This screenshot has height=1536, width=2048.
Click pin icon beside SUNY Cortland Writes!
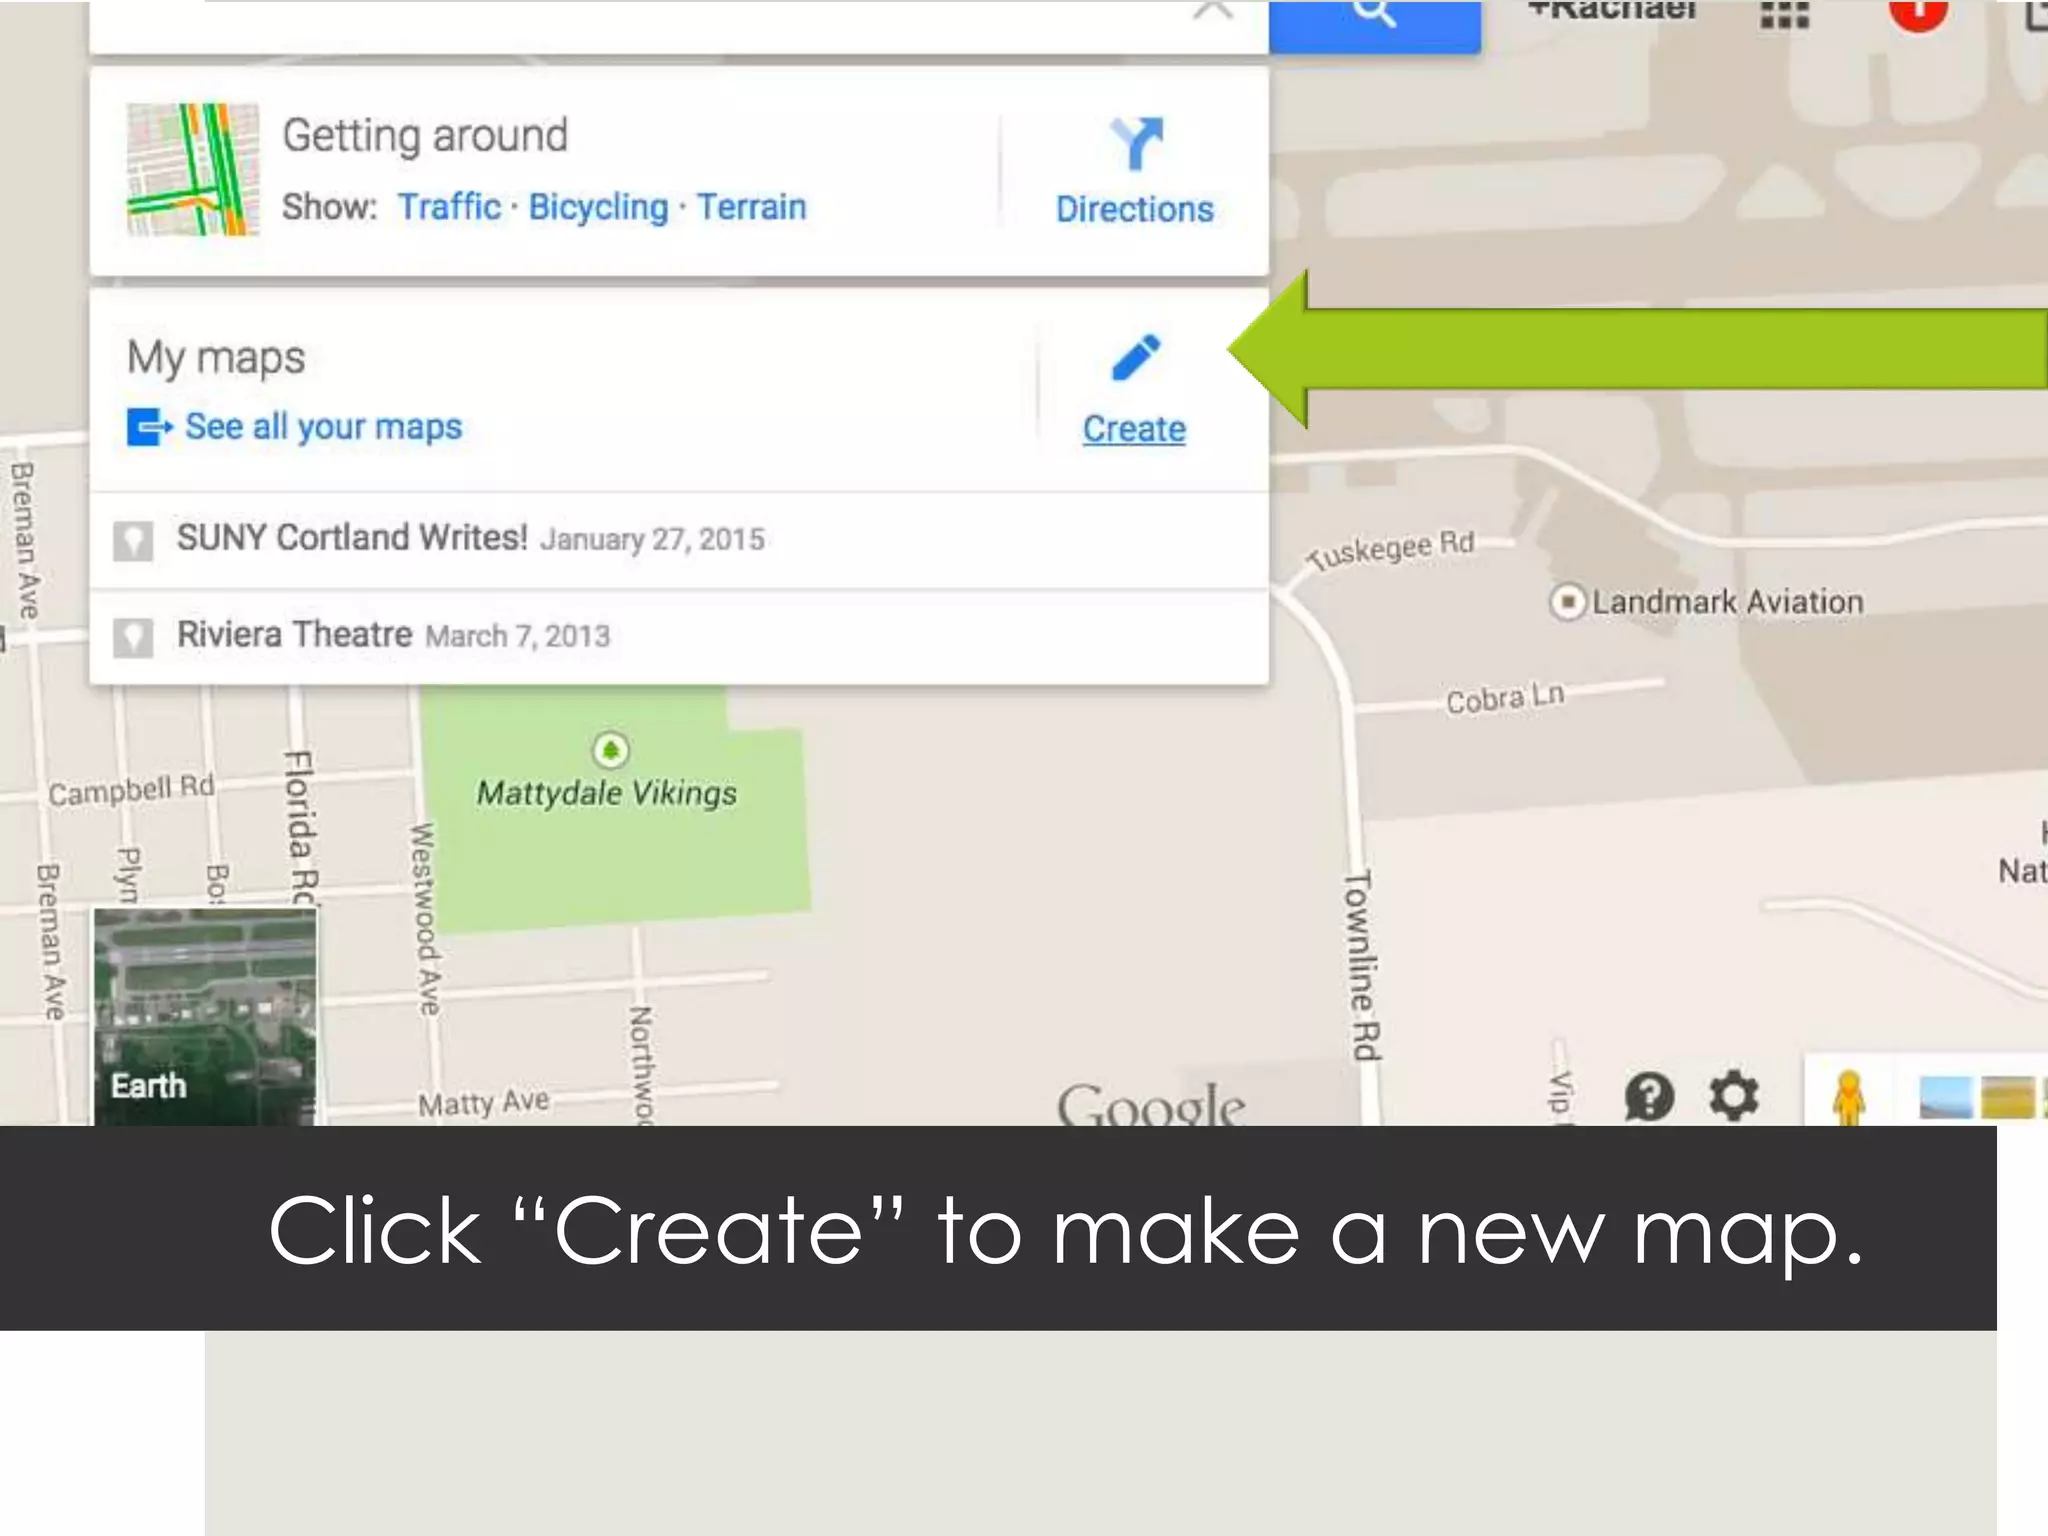tap(133, 541)
